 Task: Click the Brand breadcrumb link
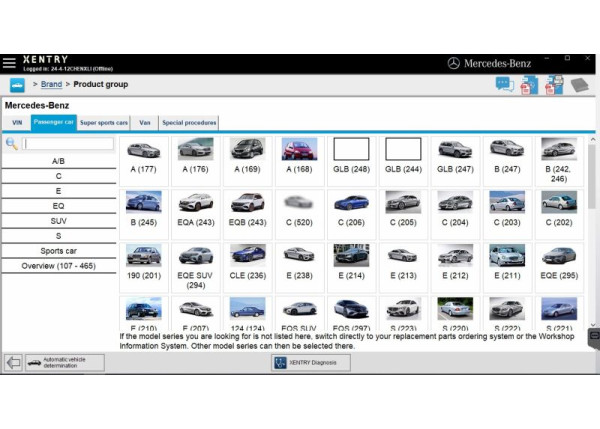tap(51, 85)
